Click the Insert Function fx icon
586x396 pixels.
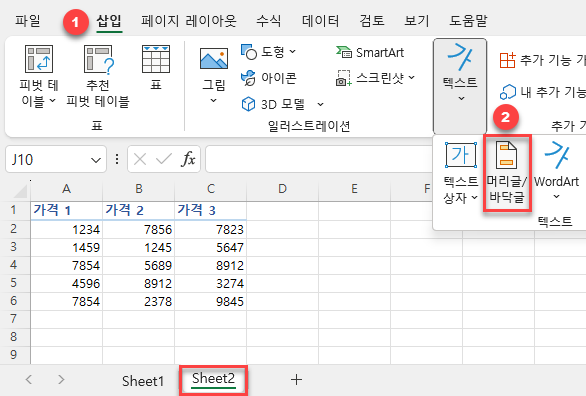[188, 160]
